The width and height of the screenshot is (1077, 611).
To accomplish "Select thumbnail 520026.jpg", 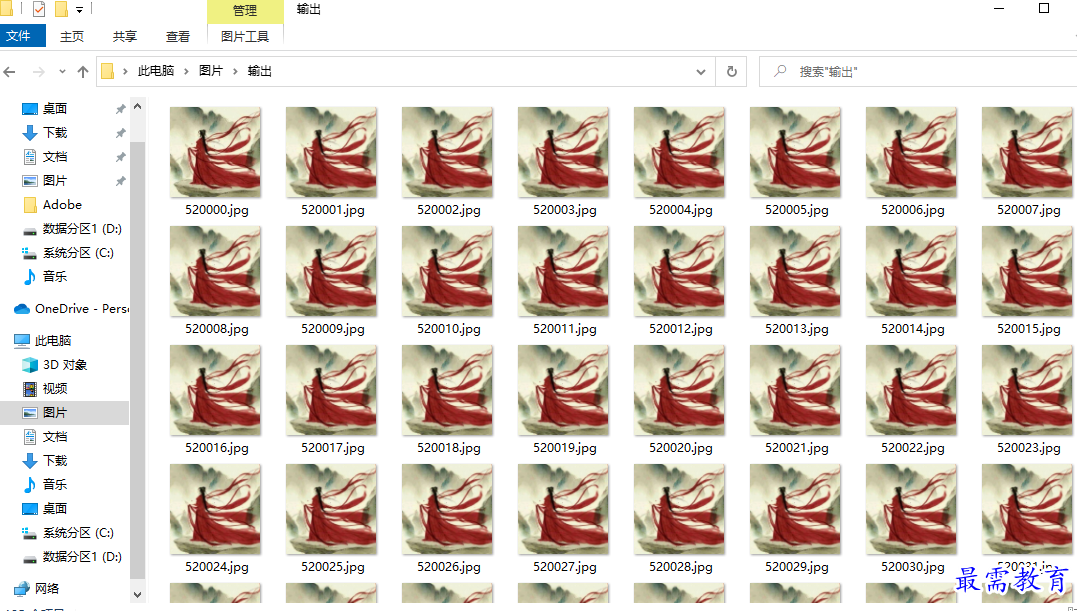I will tap(447, 509).
